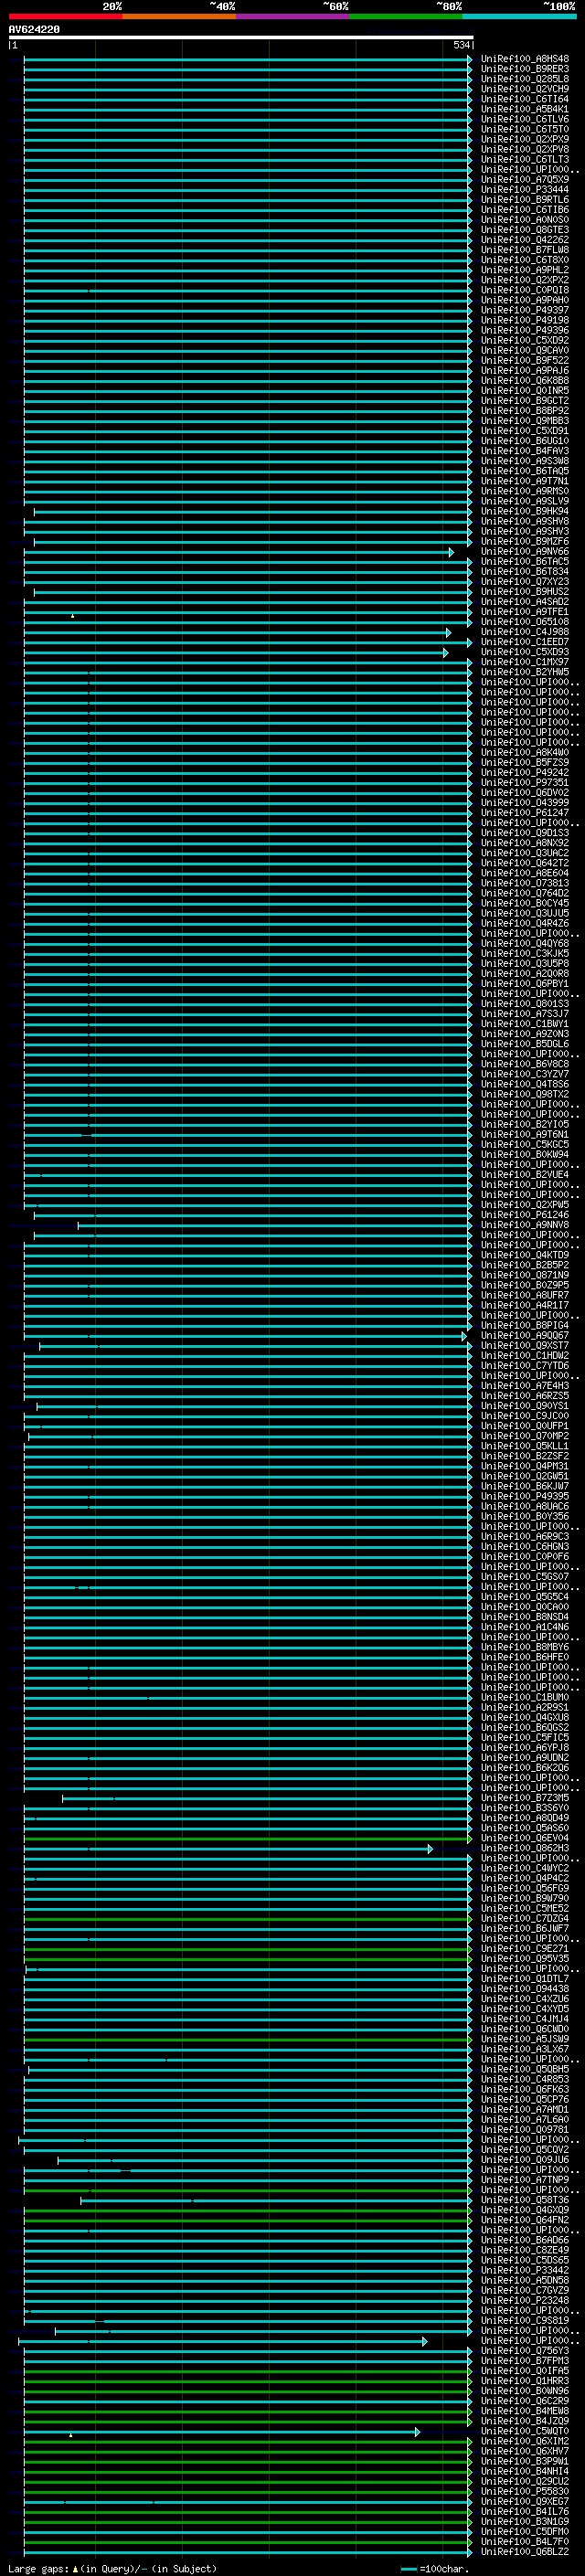The image size is (585, 2576).
Task: Select label UniRef100_P55830
Action: [525, 2491]
